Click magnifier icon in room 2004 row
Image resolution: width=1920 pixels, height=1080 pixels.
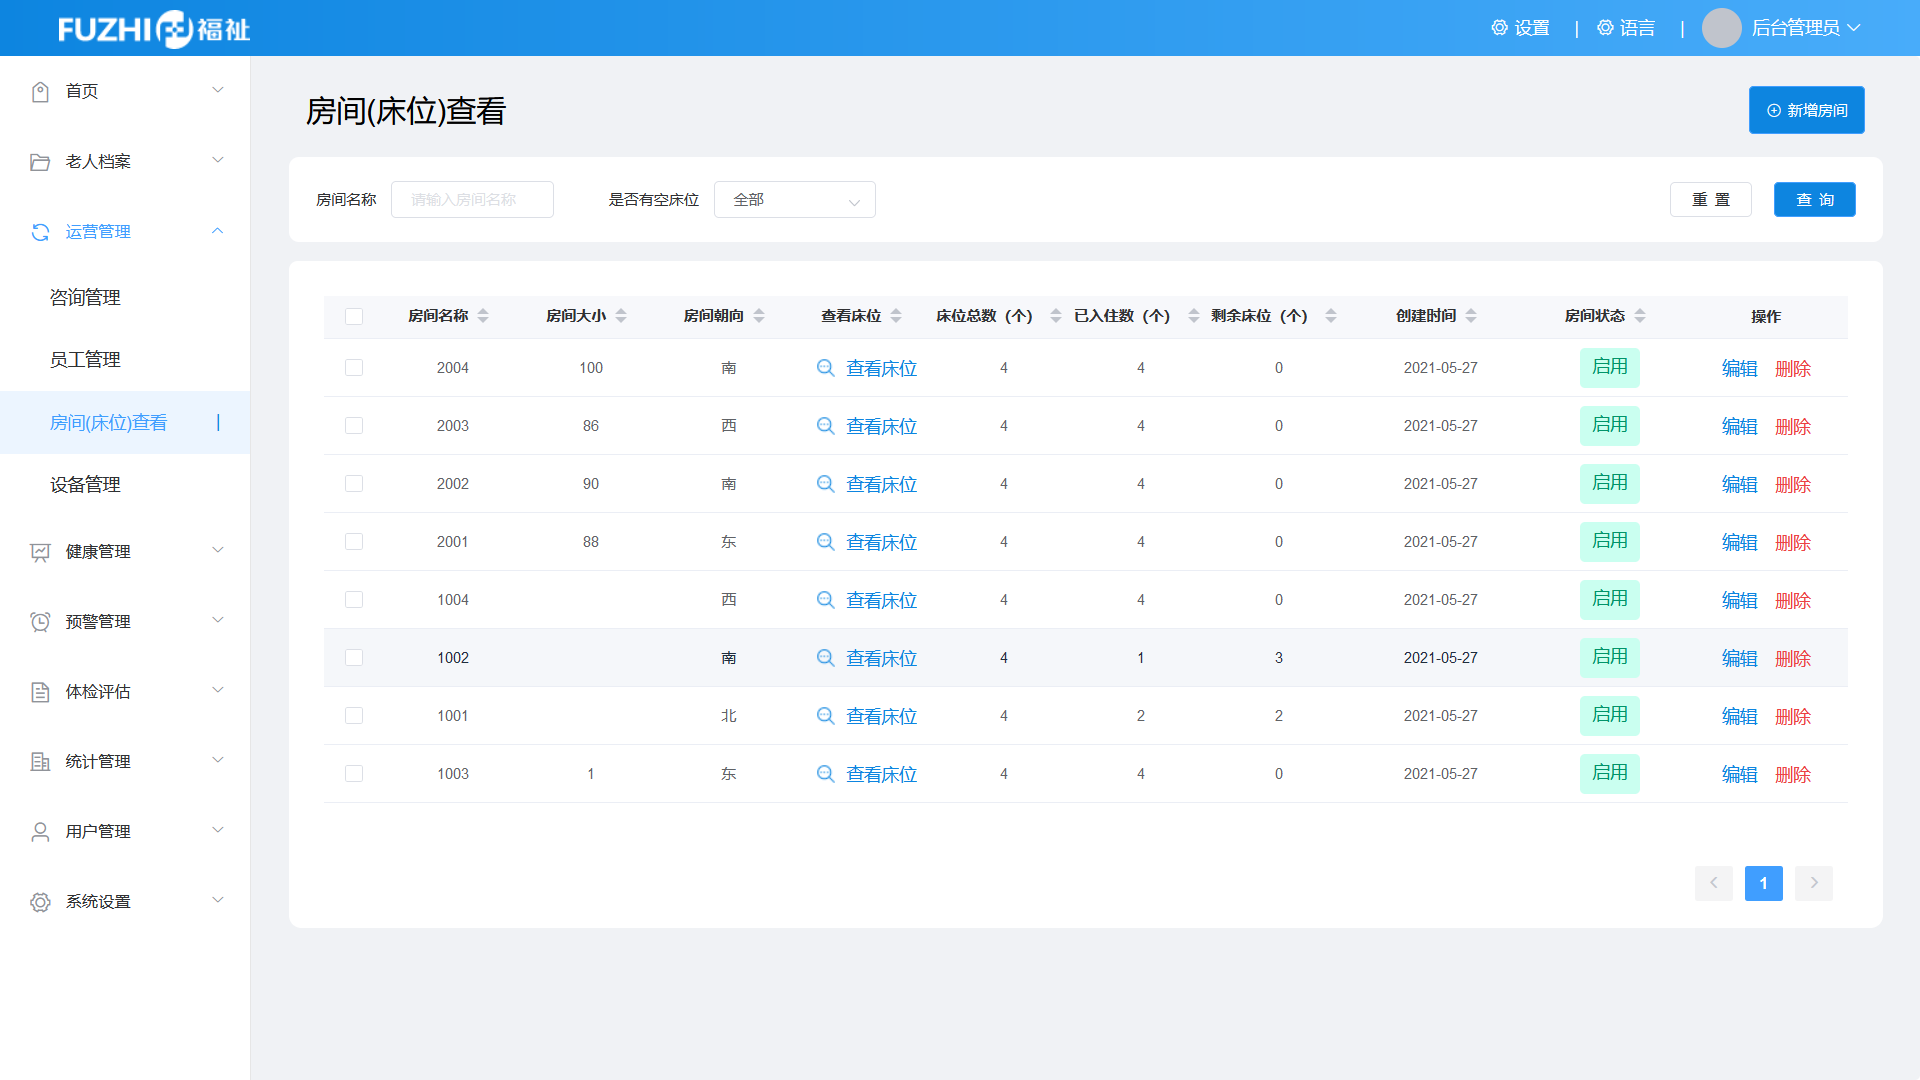coord(826,368)
